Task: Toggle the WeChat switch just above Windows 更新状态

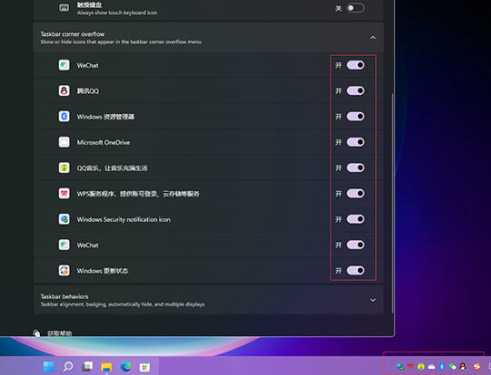Action: click(x=355, y=245)
